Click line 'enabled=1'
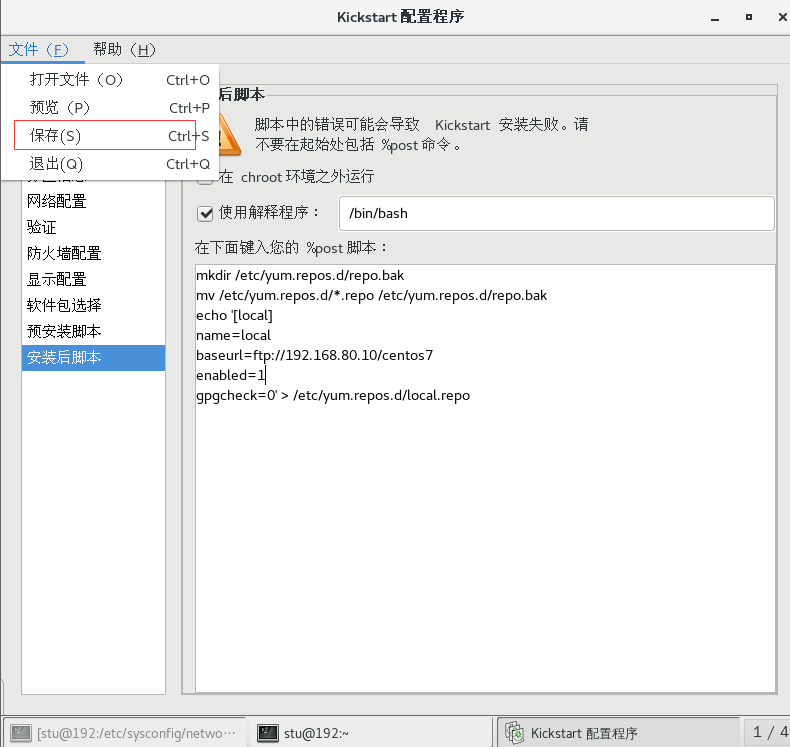This screenshot has width=790, height=747. [230, 376]
